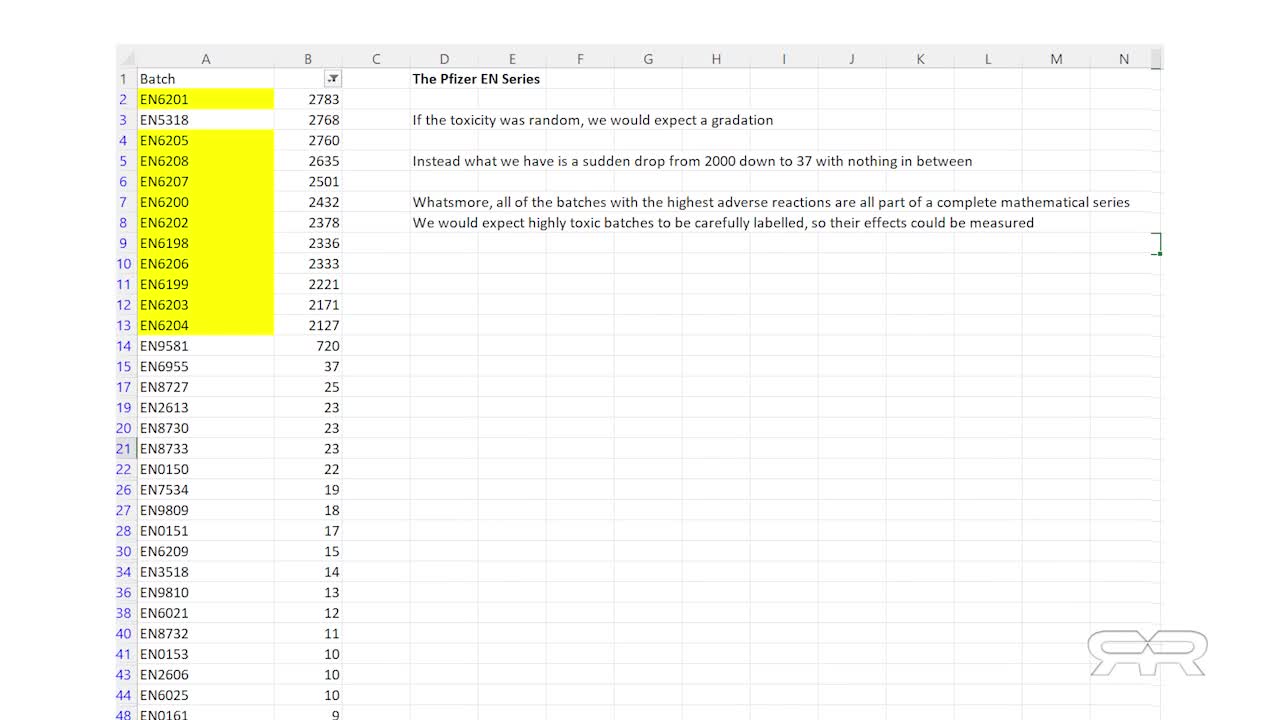Select cell EN8727
Image resolution: width=1280 pixels, height=720 pixels.
205,387
